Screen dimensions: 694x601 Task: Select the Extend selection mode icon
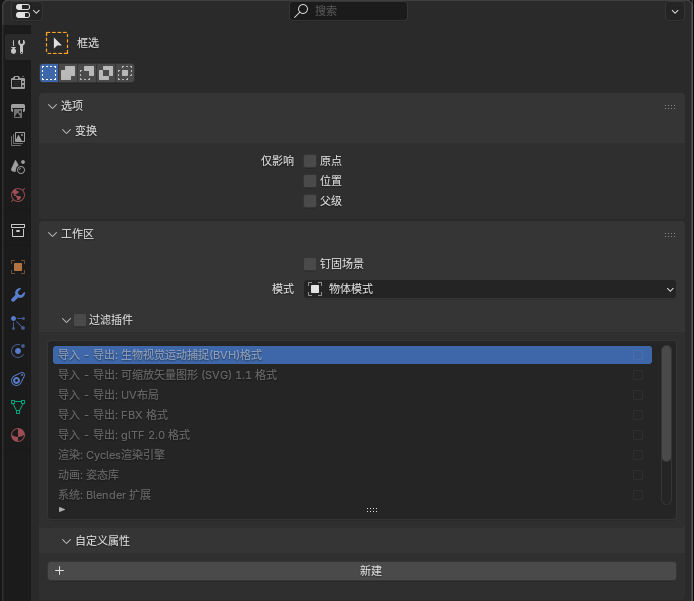tap(68, 73)
